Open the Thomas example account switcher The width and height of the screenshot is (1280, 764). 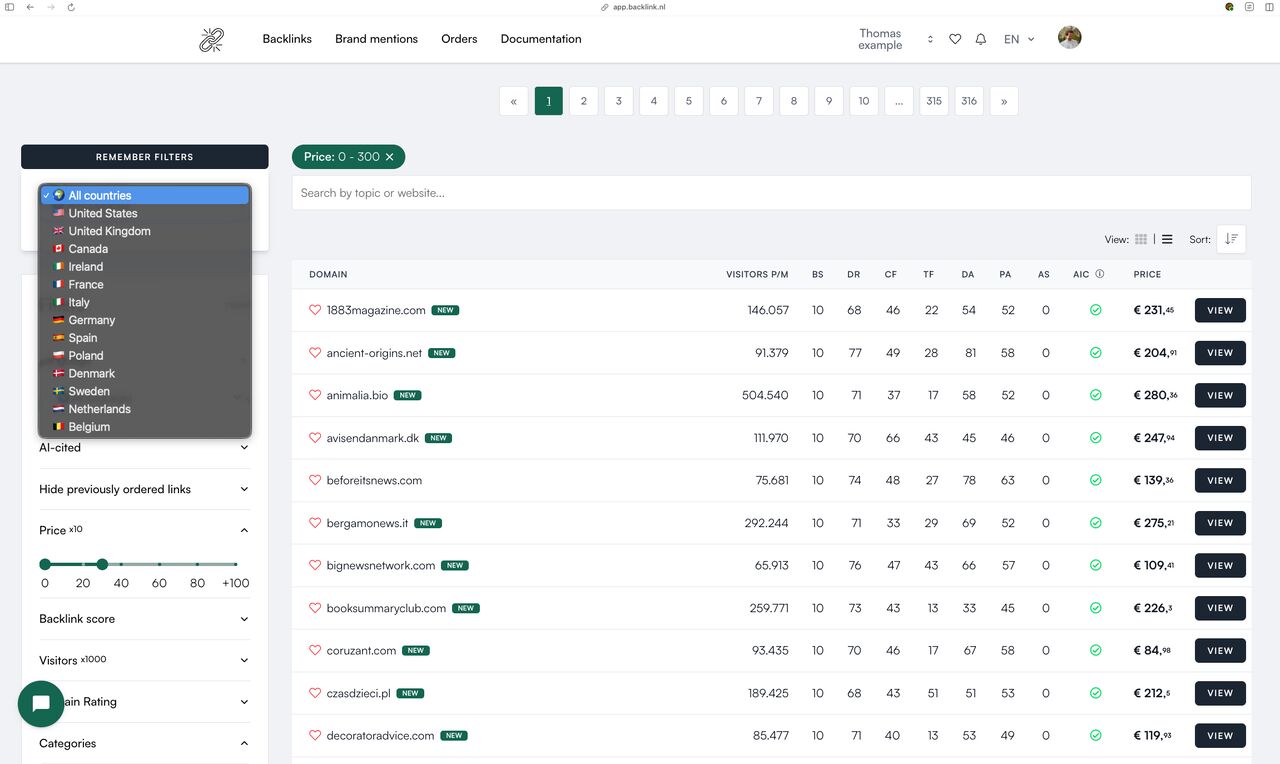(896, 39)
